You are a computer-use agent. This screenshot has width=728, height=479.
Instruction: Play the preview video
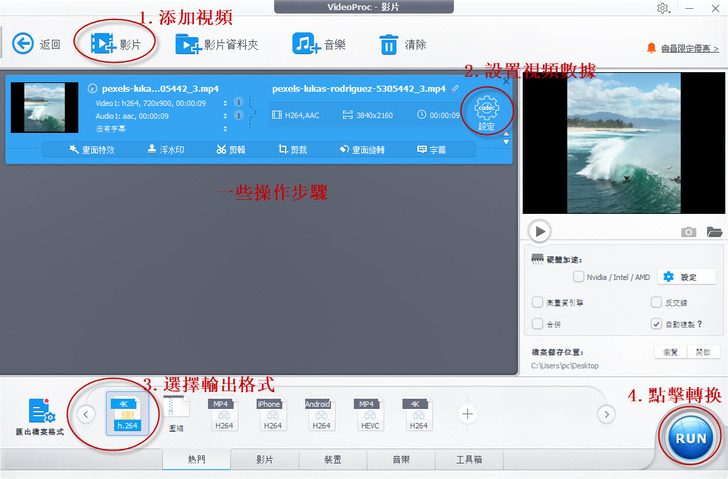click(x=540, y=232)
